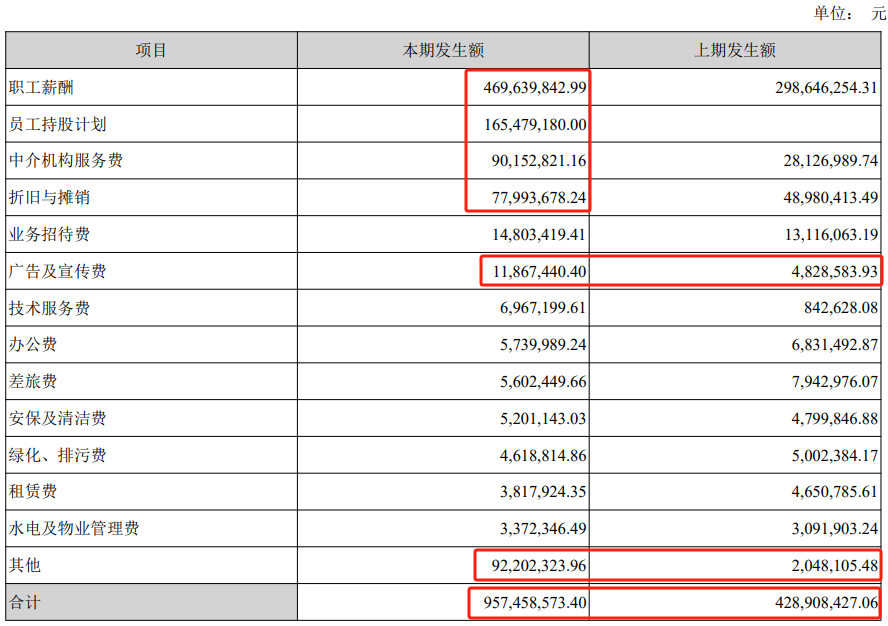The width and height of the screenshot is (888, 626).
Task: Click the value 28,126,989.74
Action: (830, 161)
